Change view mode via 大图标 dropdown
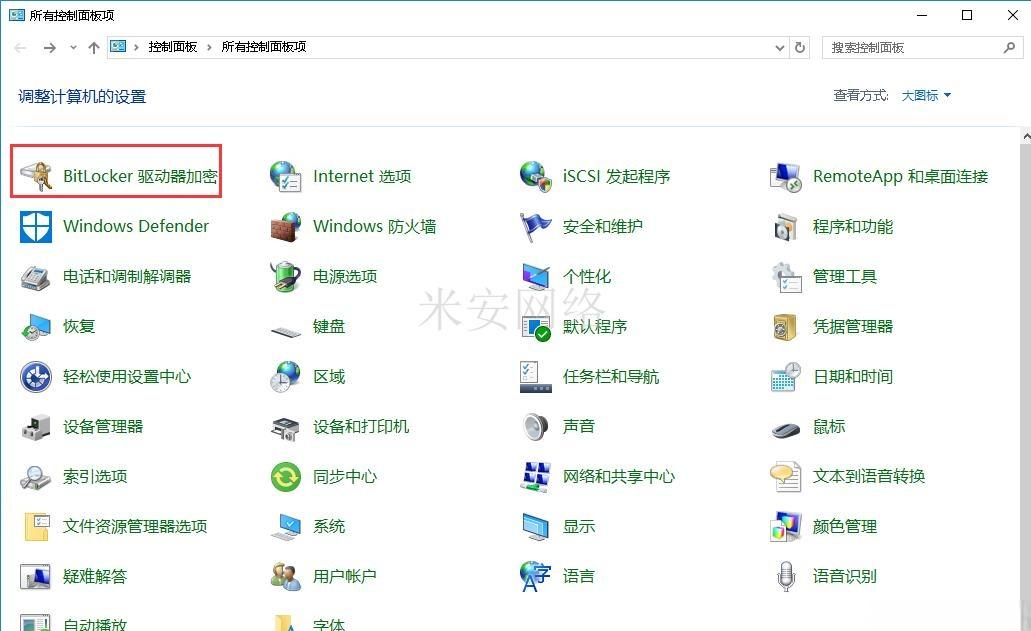1031x631 pixels. [x=926, y=96]
